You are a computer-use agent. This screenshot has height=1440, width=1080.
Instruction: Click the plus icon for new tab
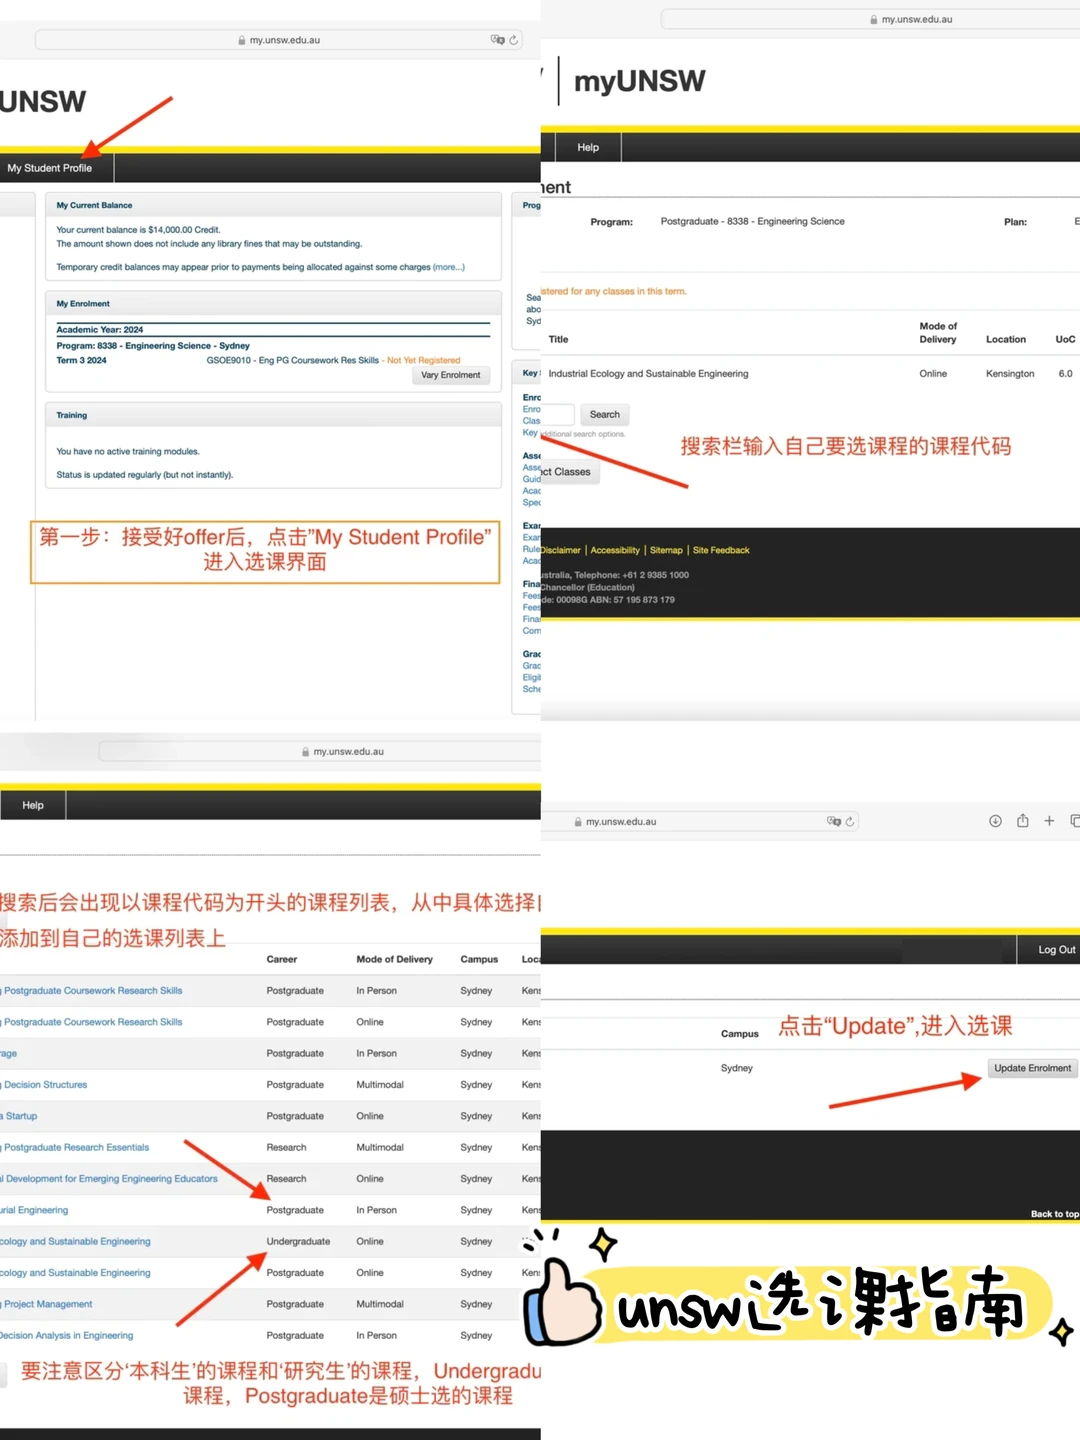1049,821
